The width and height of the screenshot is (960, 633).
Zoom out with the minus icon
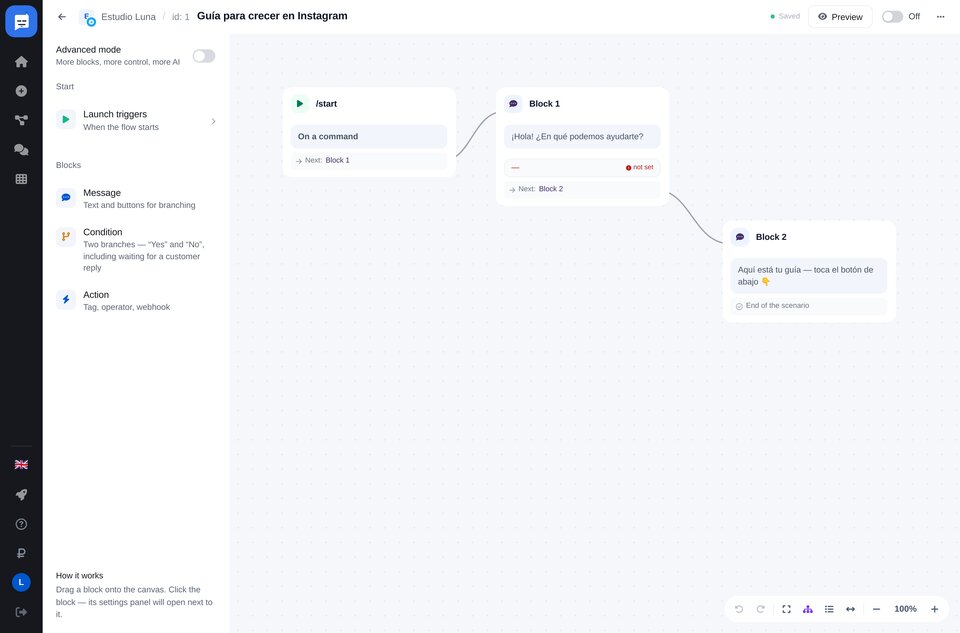[876, 609]
